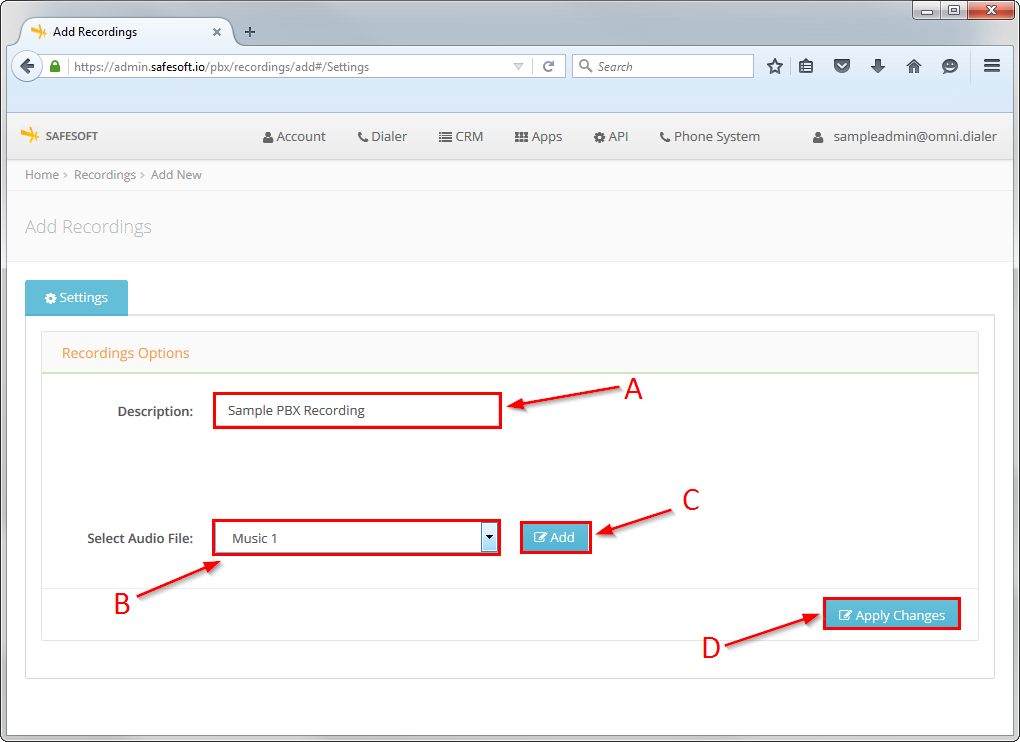This screenshot has width=1020, height=742.
Task: Reload the page with the refresh icon
Action: tap(549, 66)
